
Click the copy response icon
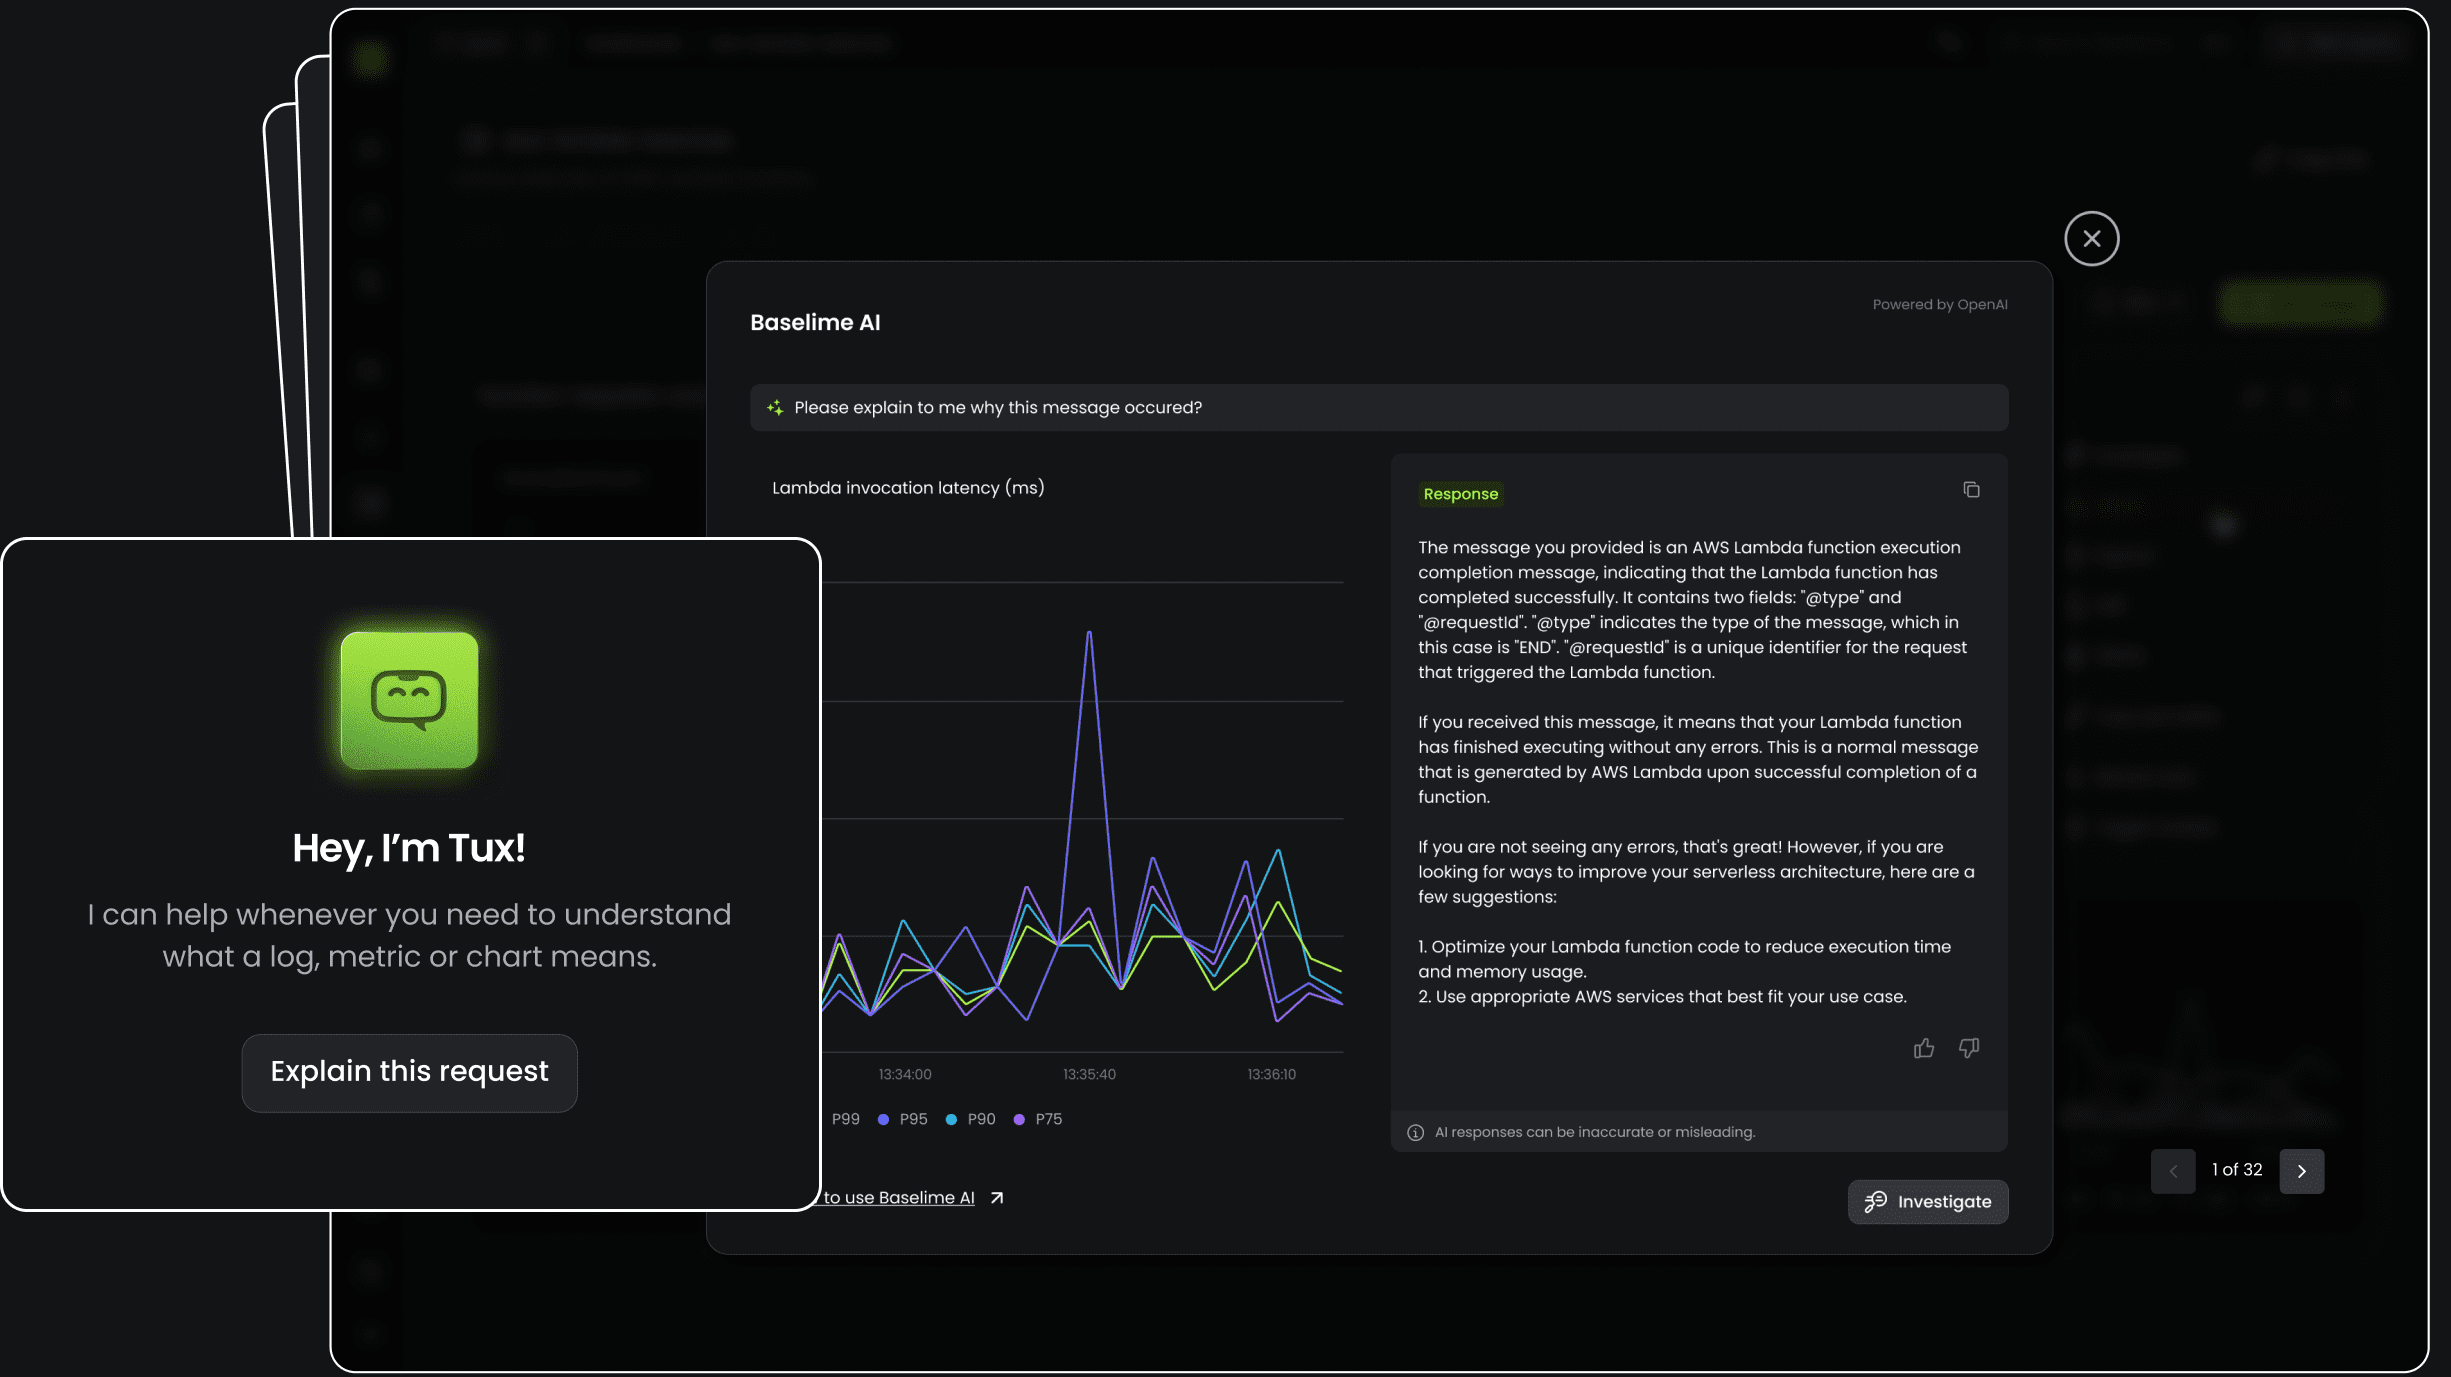coord(1971,490)
